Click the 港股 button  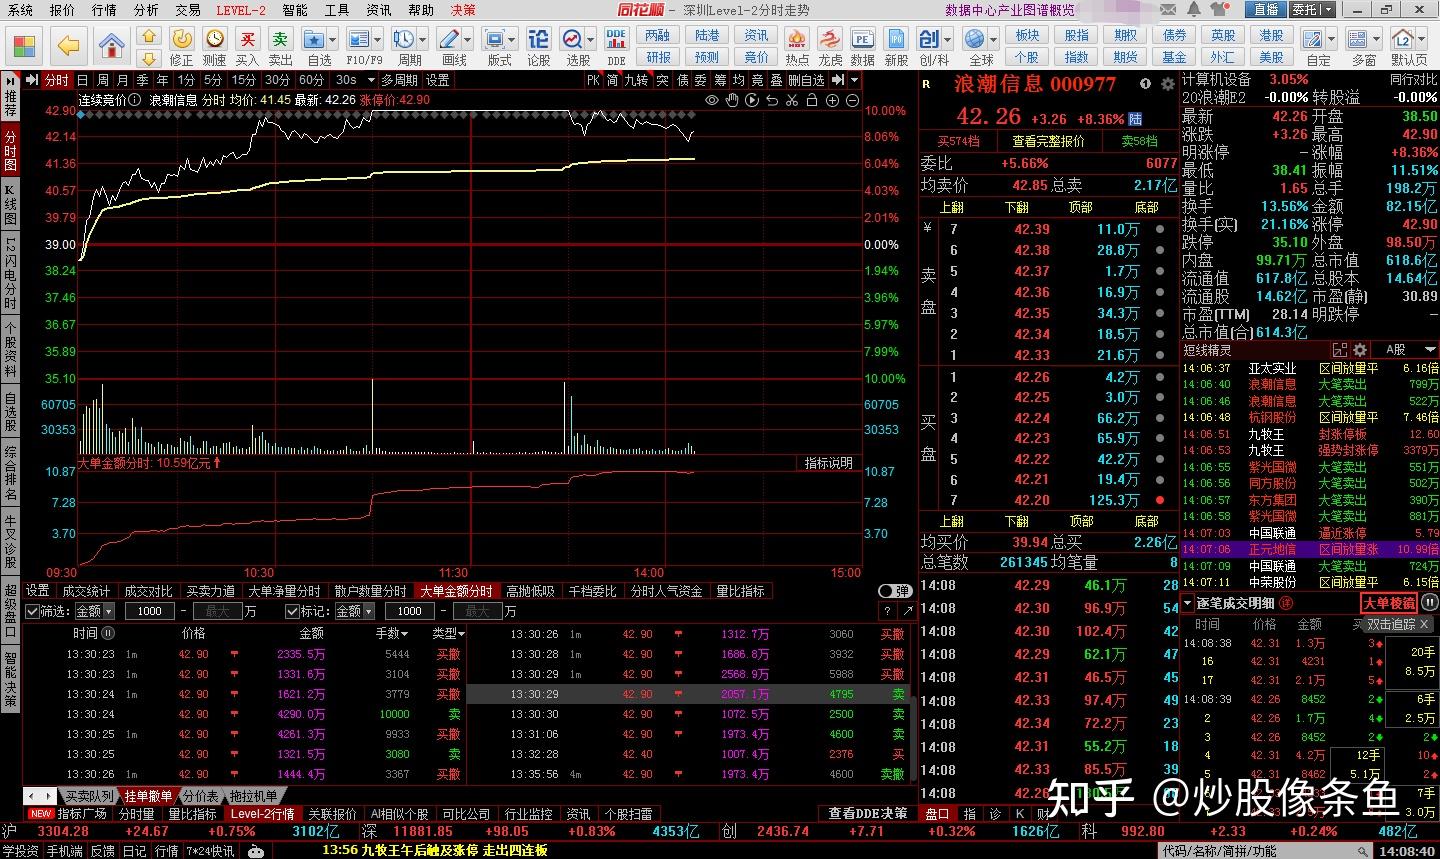click(1271, 35)
